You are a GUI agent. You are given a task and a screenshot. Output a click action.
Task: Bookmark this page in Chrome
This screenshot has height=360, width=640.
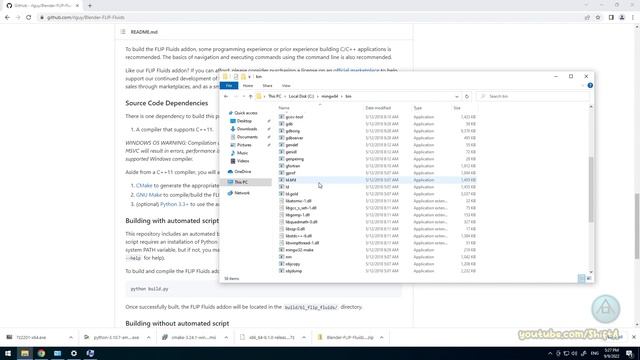598,18
